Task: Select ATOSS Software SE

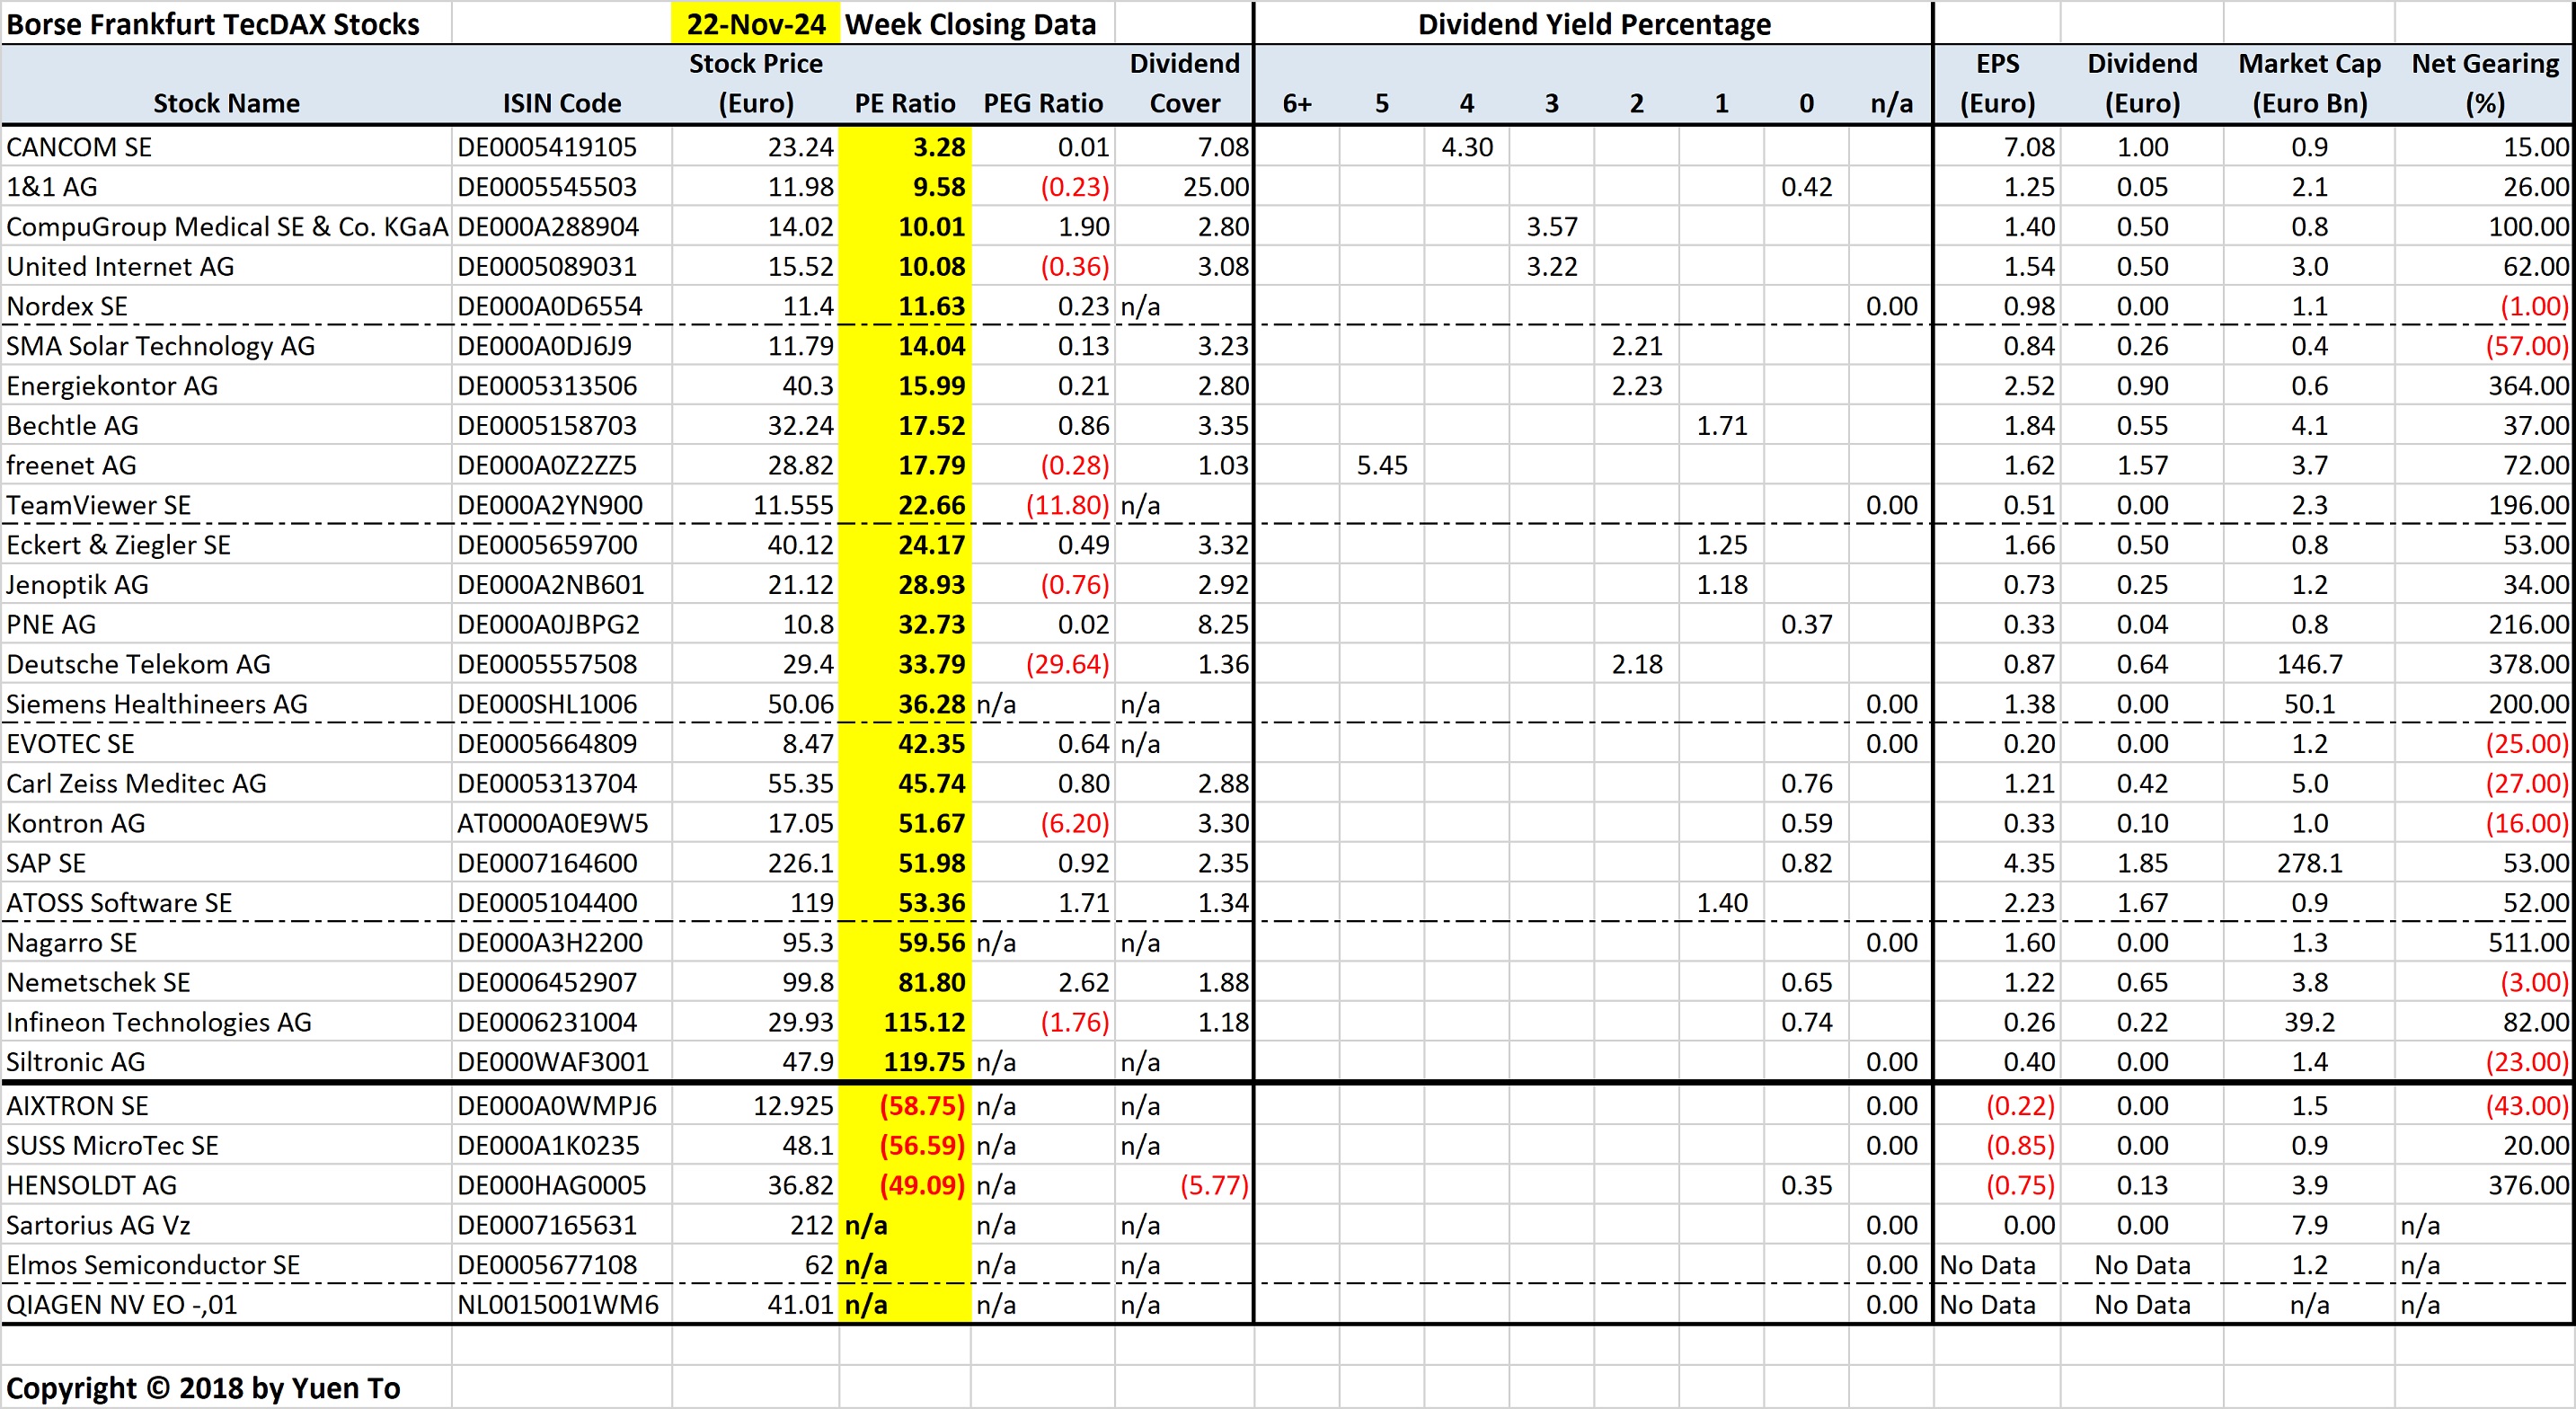Action: click(x=119, y=903)
